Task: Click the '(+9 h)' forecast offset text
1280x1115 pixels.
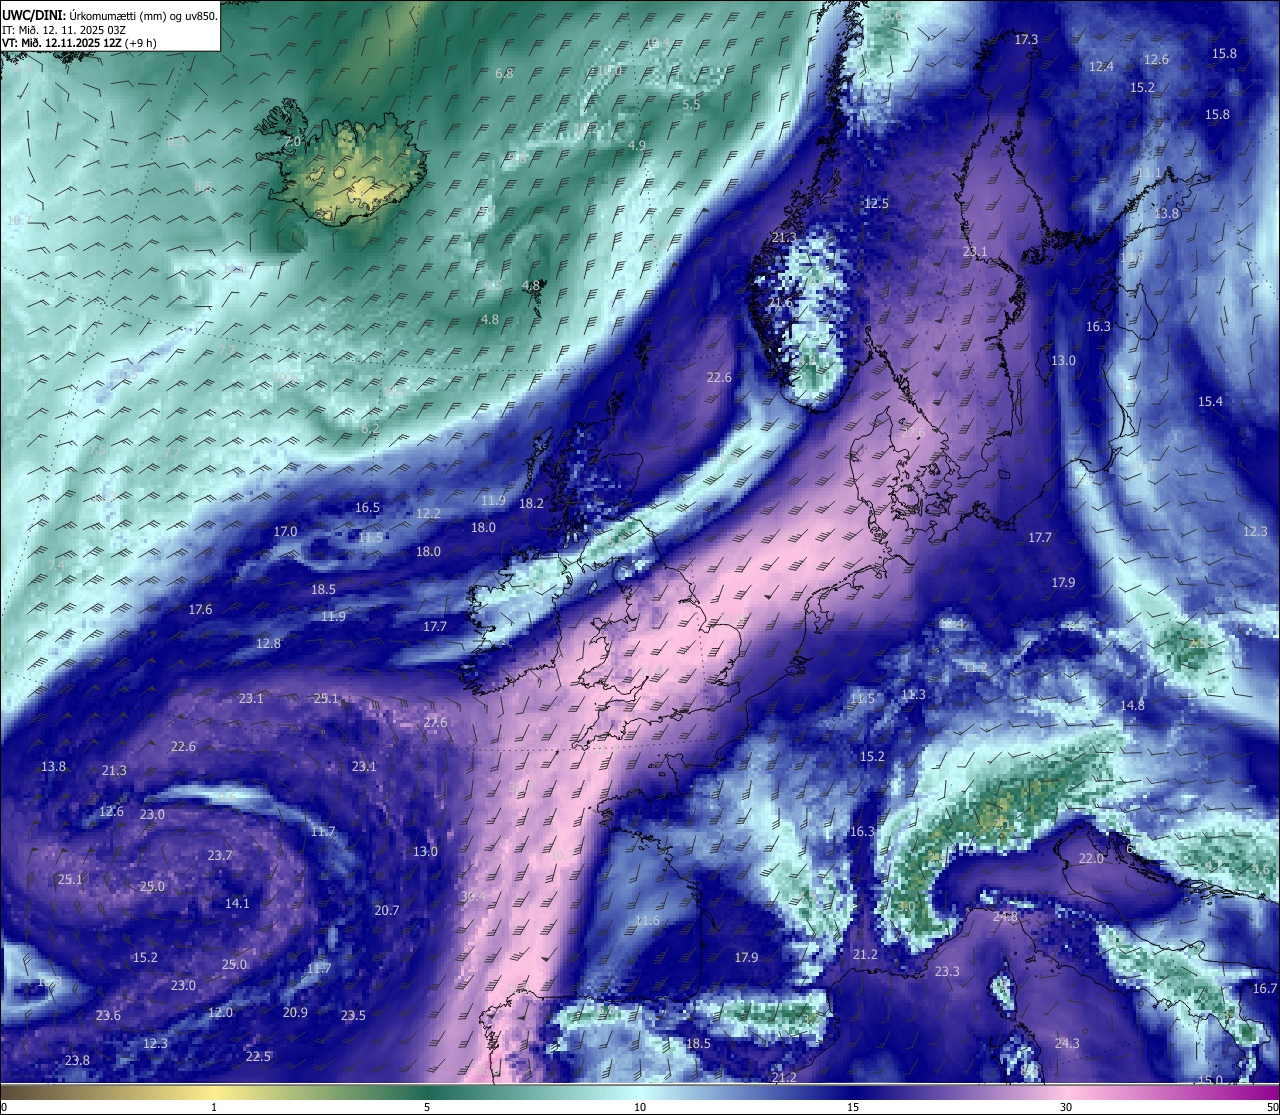Action: click(x=140, y=42)
